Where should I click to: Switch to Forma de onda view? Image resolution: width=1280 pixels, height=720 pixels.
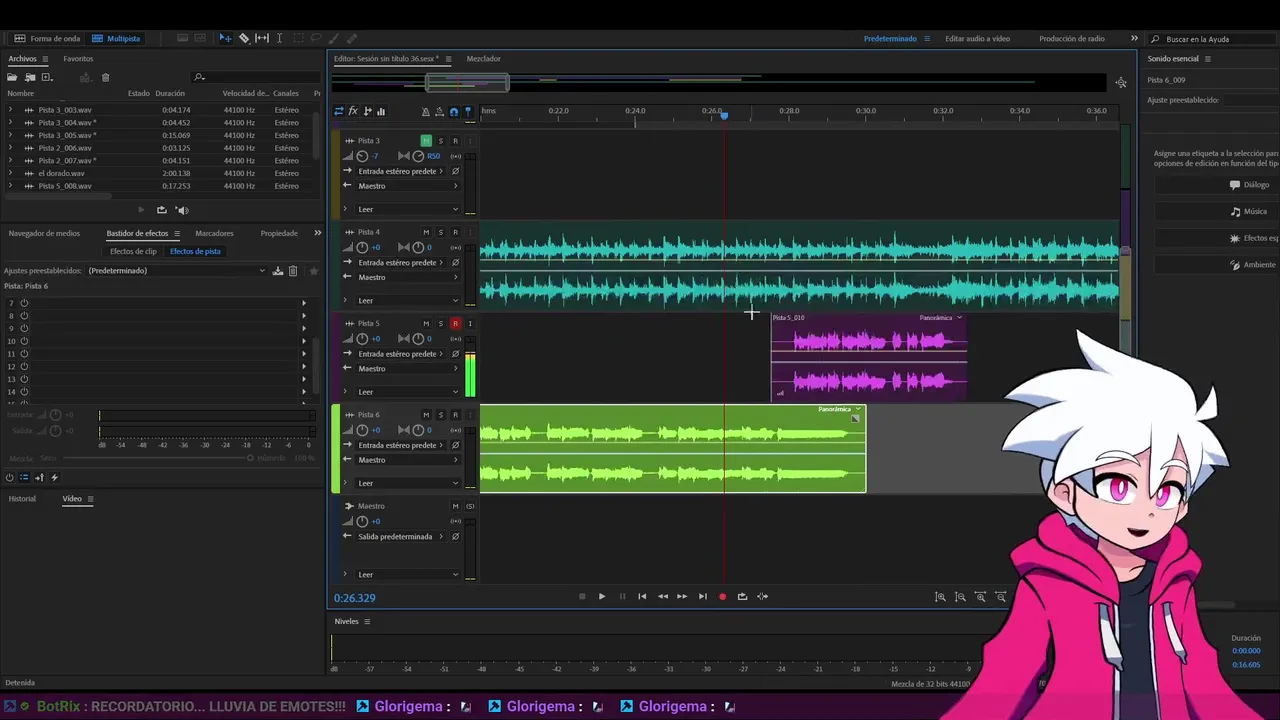pos(47,39)
